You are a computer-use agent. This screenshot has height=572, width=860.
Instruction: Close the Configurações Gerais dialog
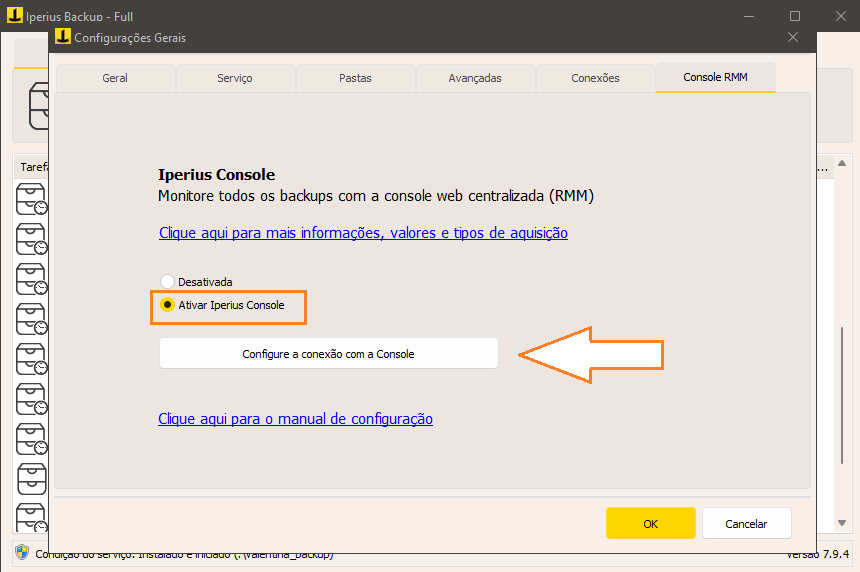click(x=793, y=37)
